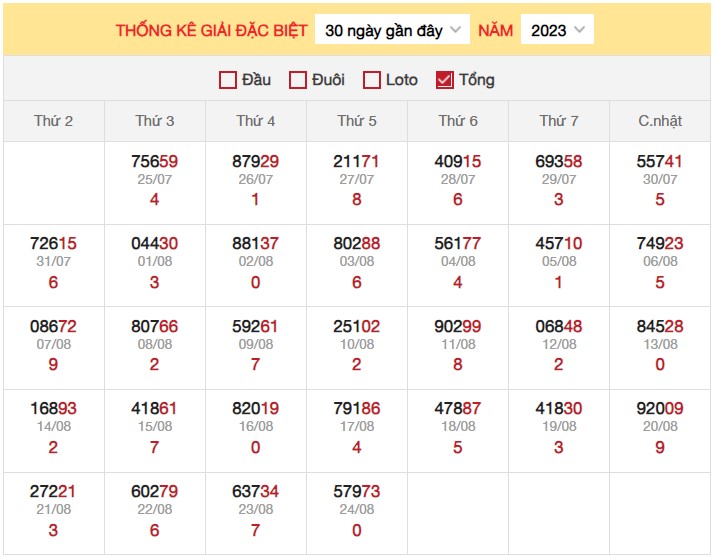Click the C.nhật column header
The width and height of the screenshot is (715, 557).
(x=660, y=121)
